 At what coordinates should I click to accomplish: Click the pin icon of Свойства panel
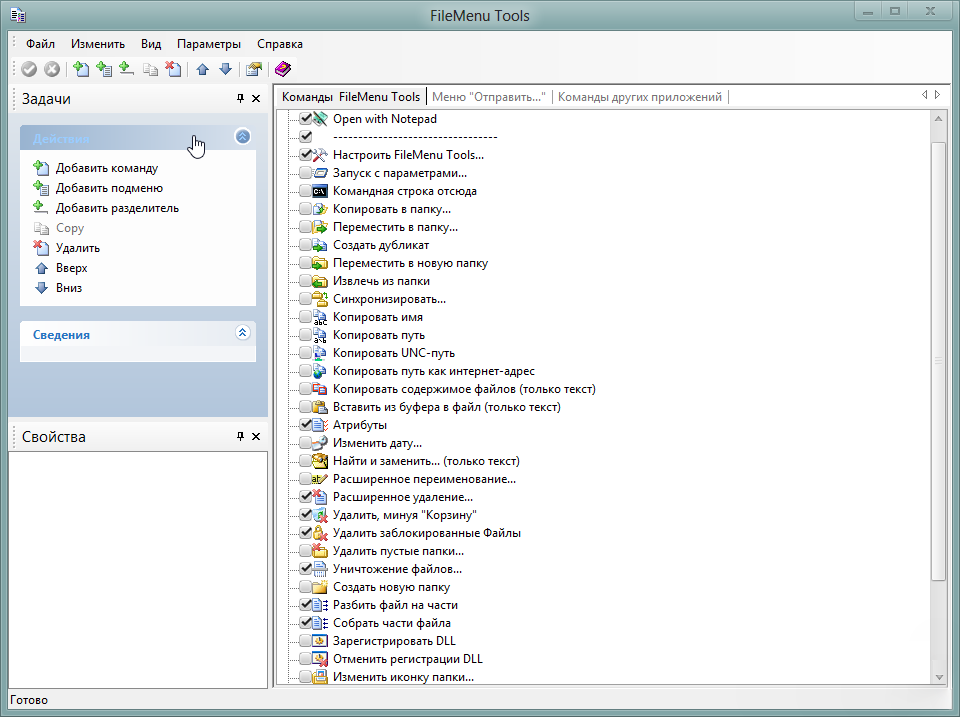240,437
